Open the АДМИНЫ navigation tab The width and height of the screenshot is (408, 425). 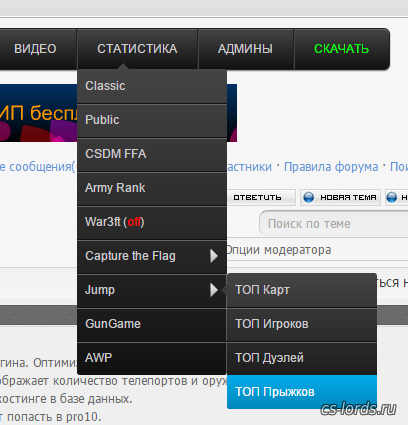(x=246, y=49)
